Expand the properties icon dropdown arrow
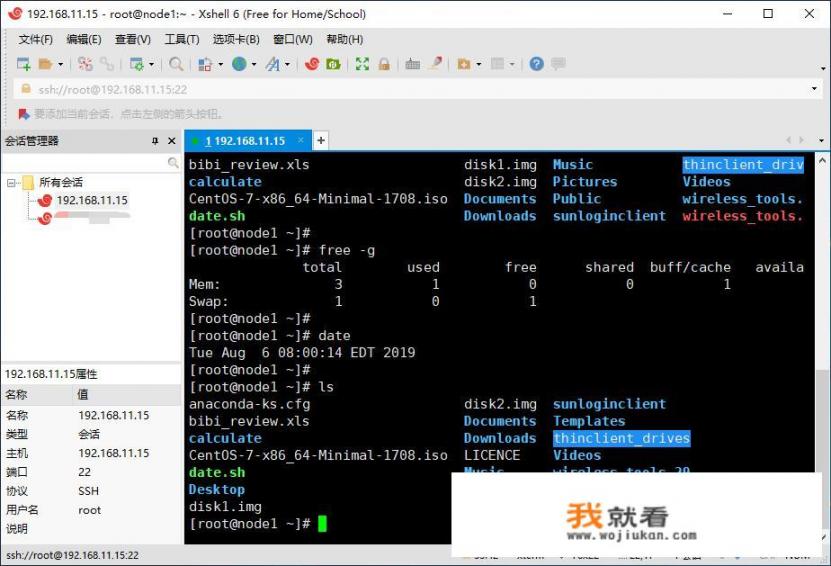 (x=152, y=65)
